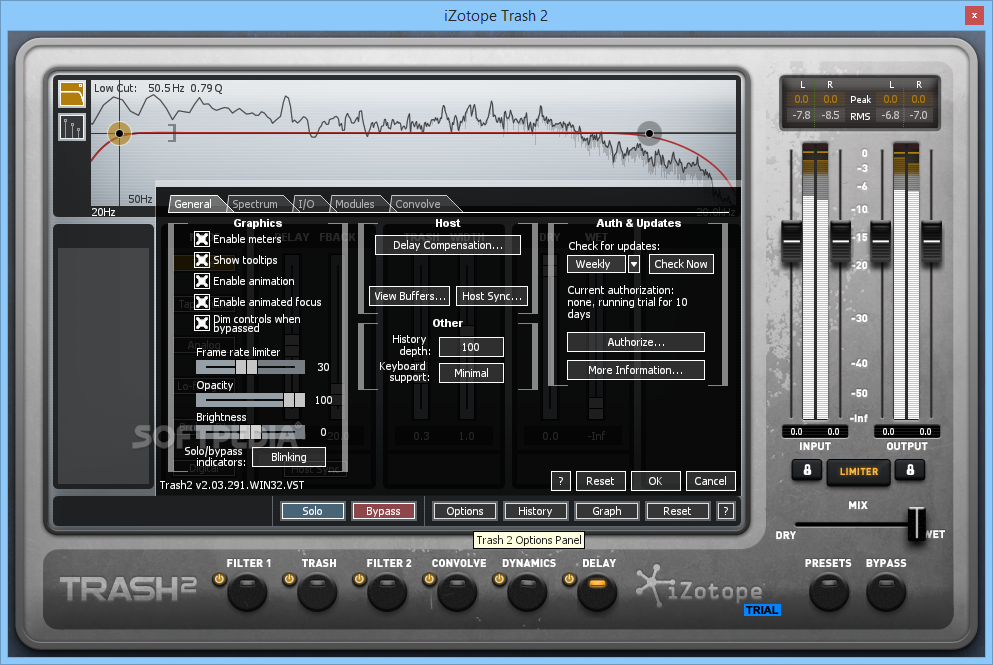Click Reset in the options dialog
The height and width of the screenshot is (665, 993).
600,481
